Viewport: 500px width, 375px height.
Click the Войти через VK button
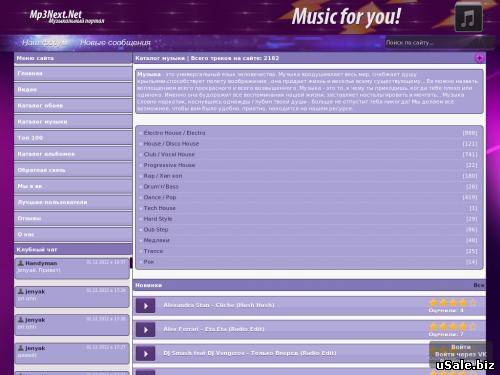[x=461, y=354]
